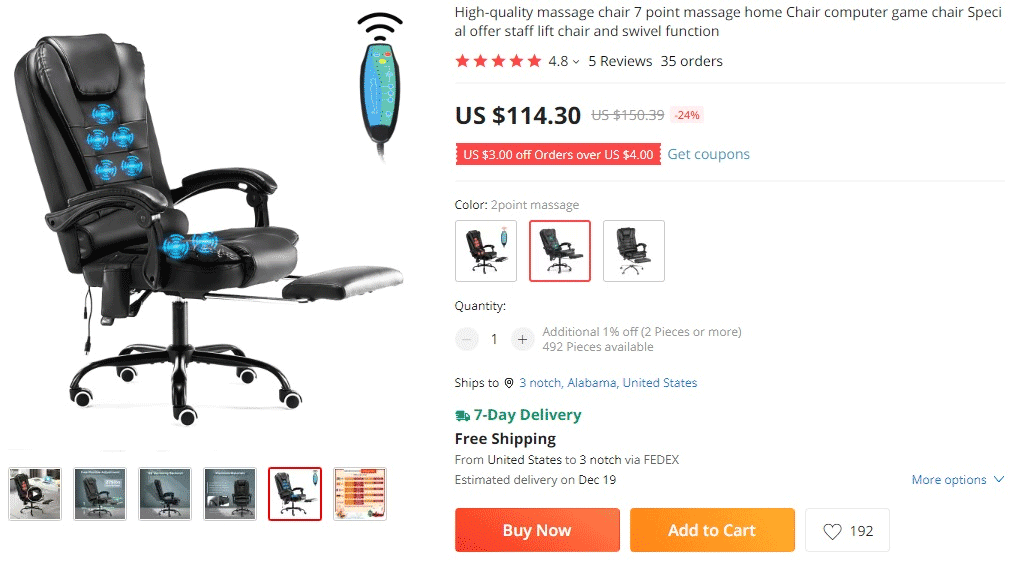Click the green delivery truck icon

(x=463, y=415)
